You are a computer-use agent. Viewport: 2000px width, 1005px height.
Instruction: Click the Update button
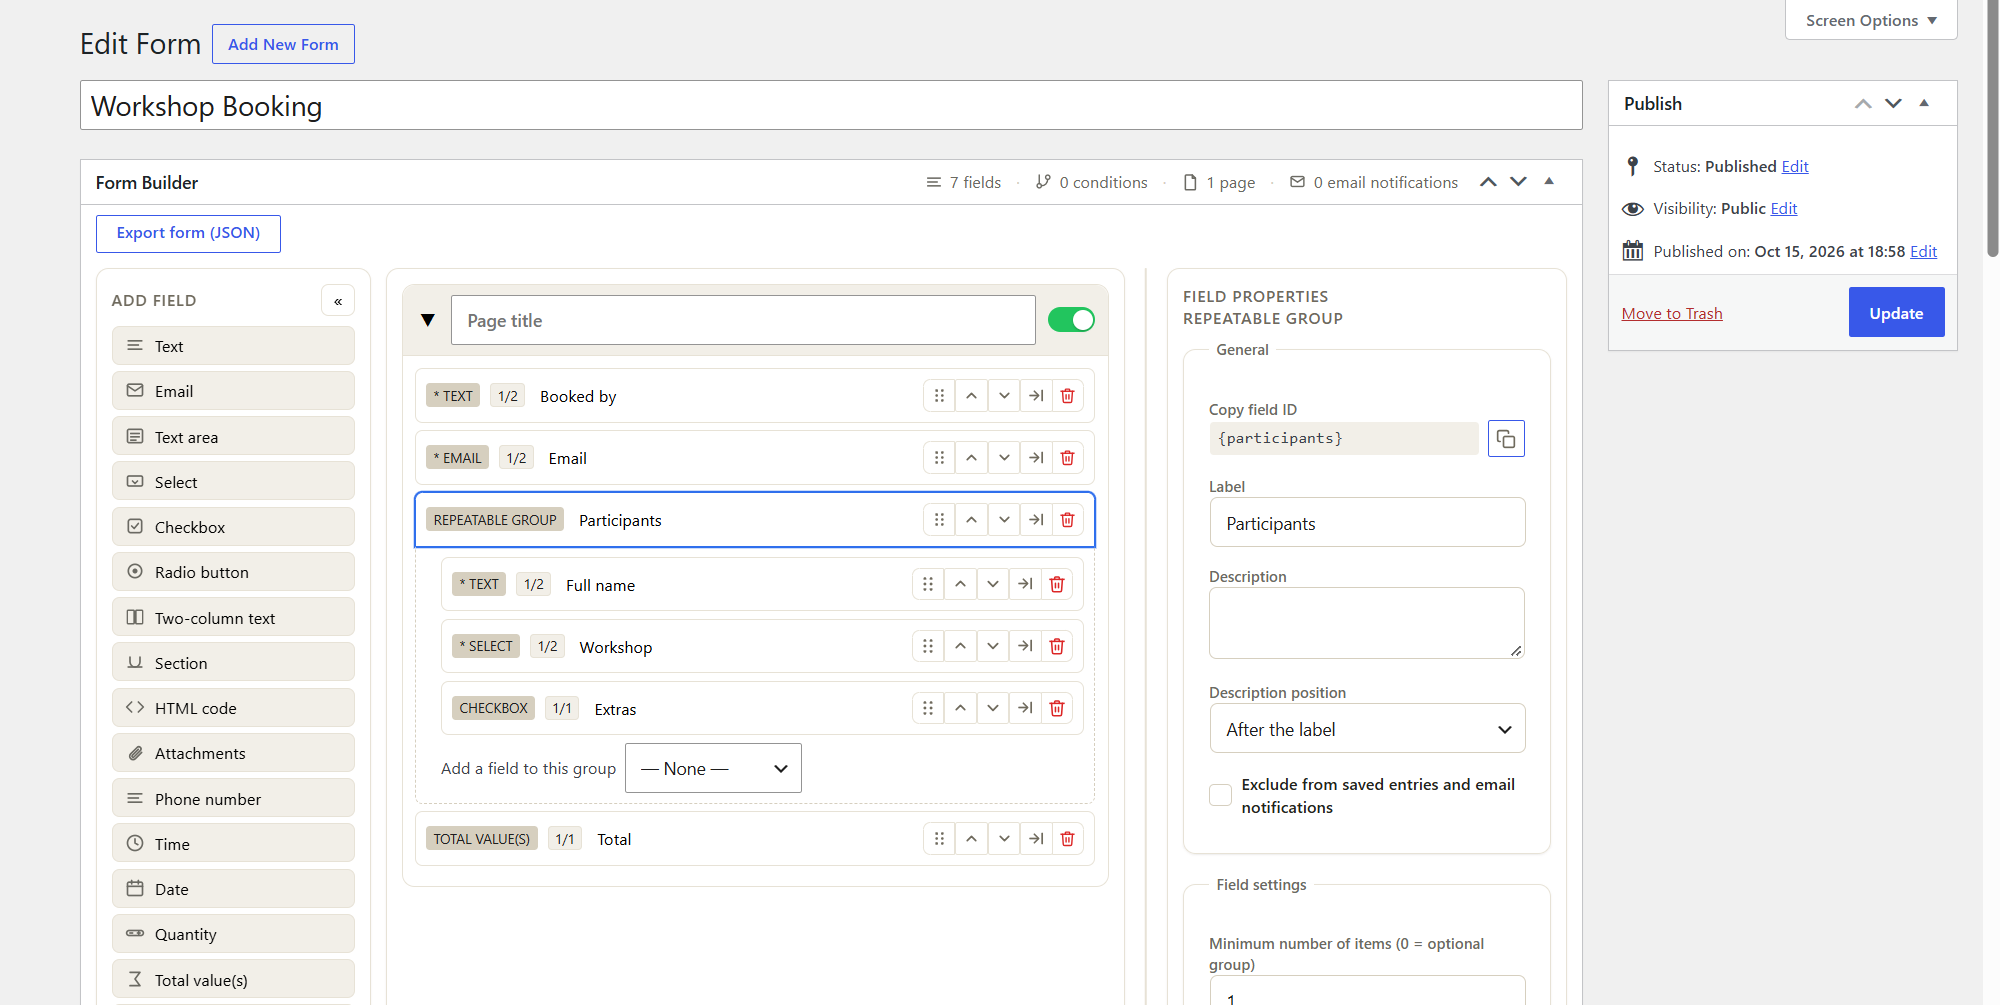1896,313
